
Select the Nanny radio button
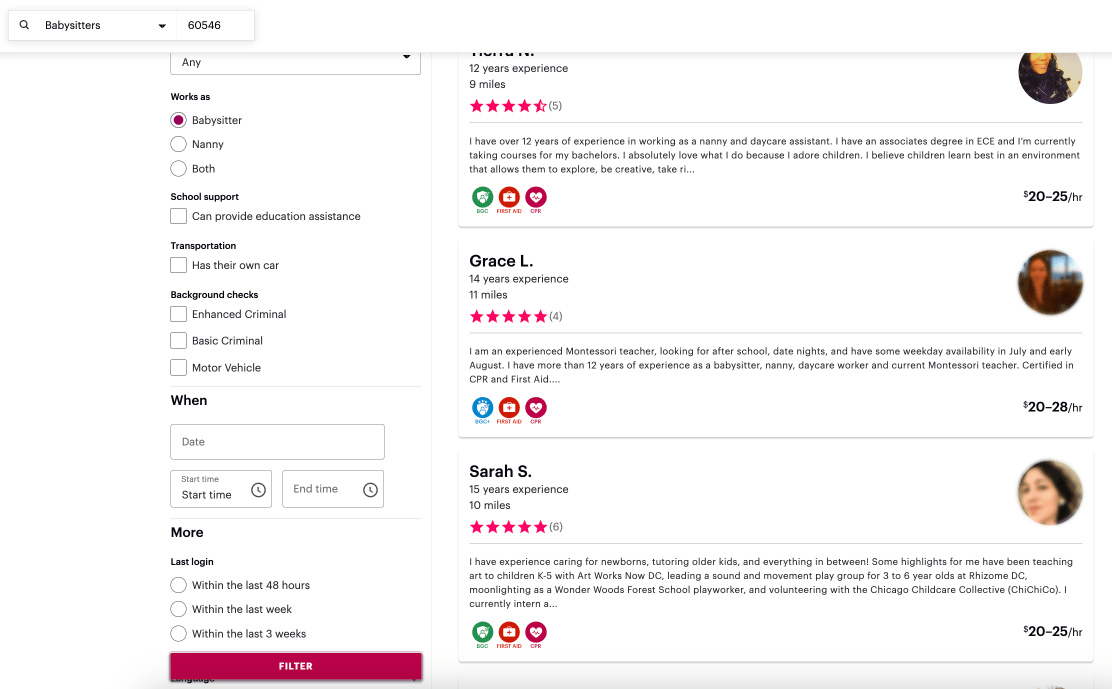pos(178,144)
